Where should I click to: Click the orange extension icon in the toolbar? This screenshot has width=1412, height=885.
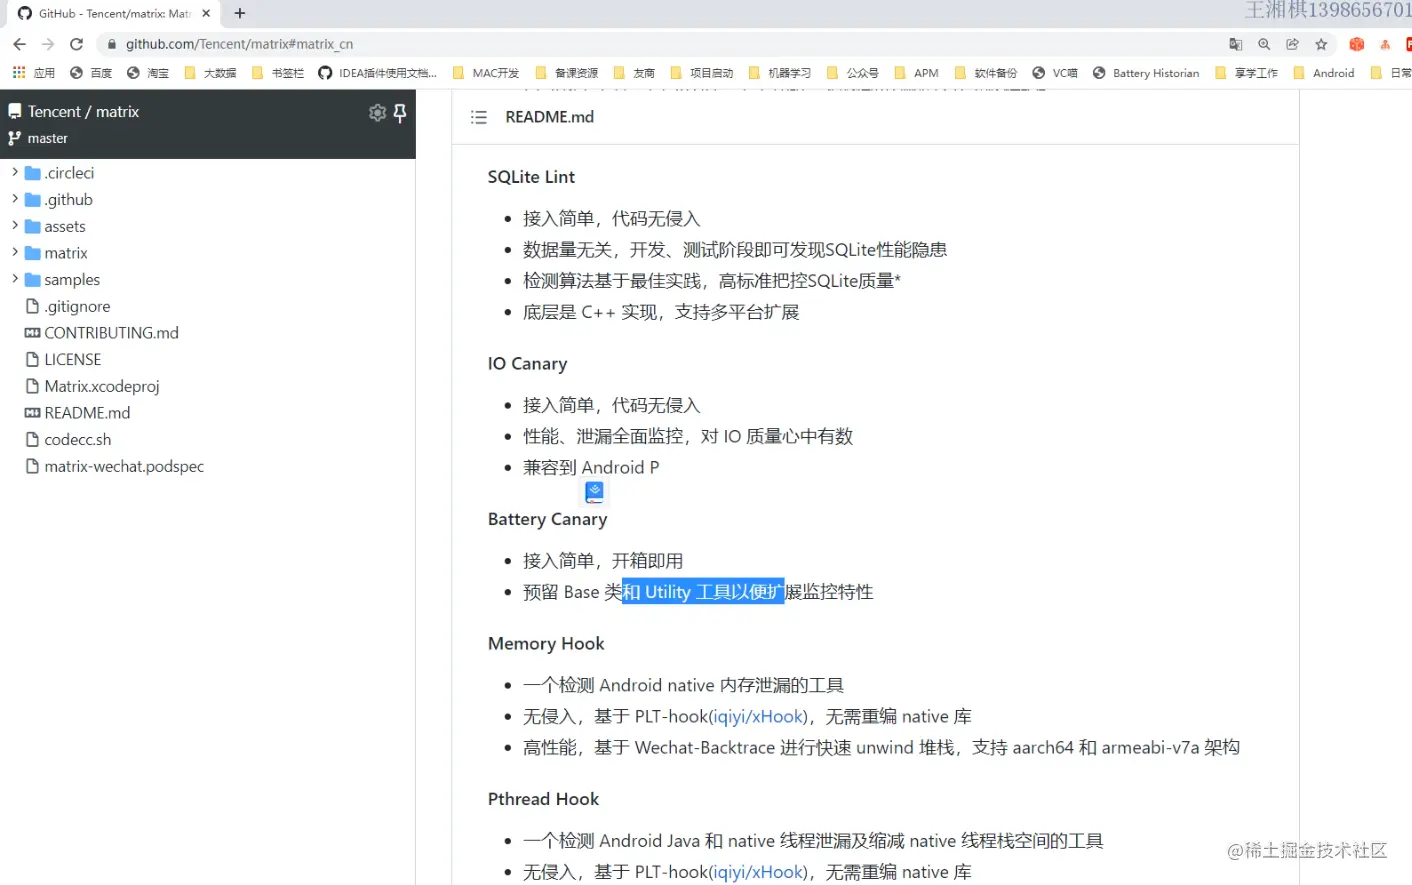pyautogui.click(x=1385, y=44)
